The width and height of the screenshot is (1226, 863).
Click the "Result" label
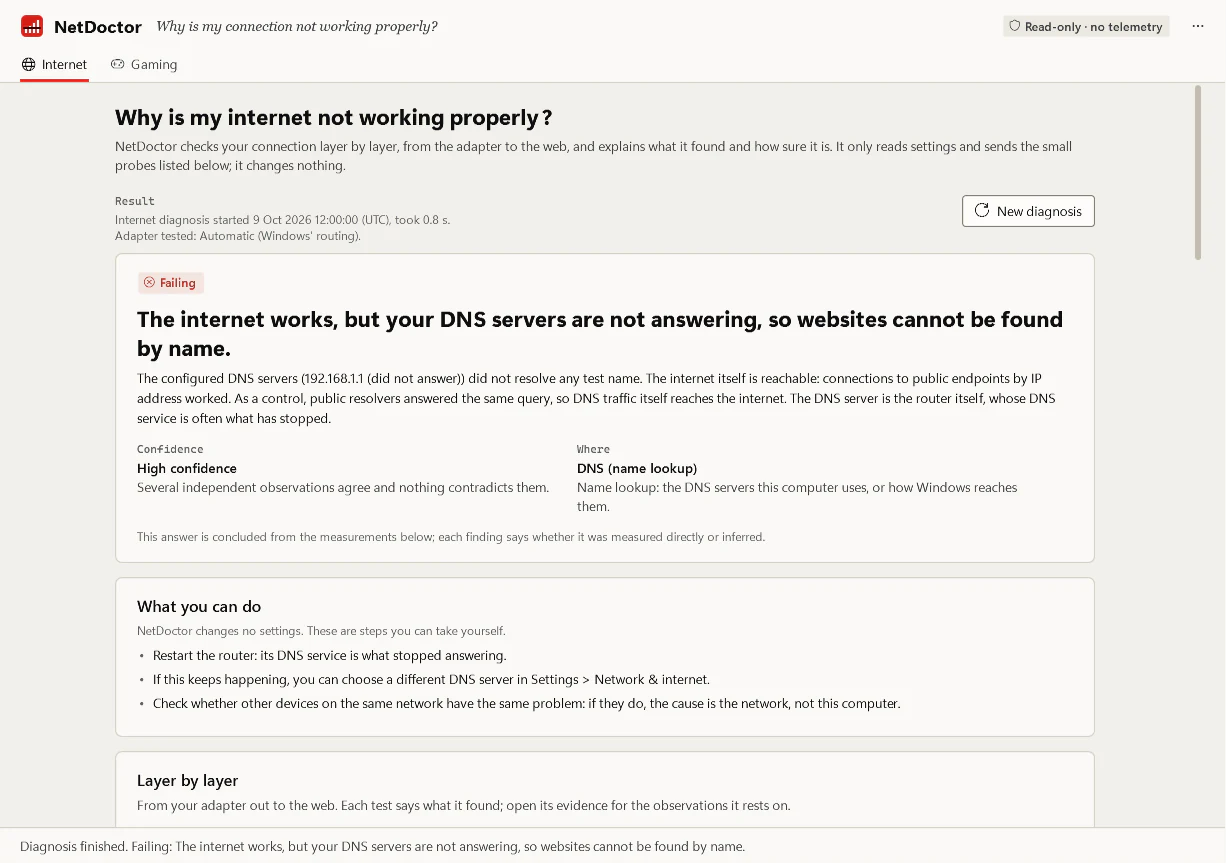pos(135,201)
